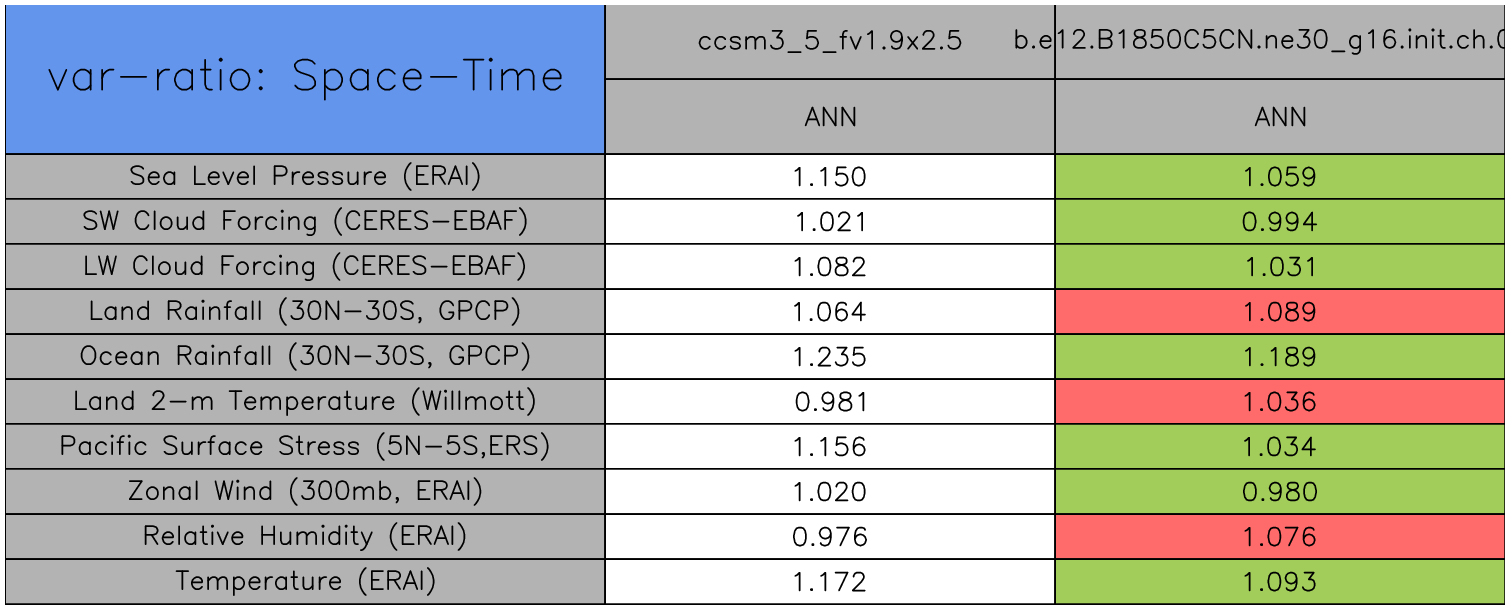This screenshot has width=1510, height=610.
Task: Click the LW Cloud Forcing (CERES-EBAF) label
Action: tap(305, 267)
